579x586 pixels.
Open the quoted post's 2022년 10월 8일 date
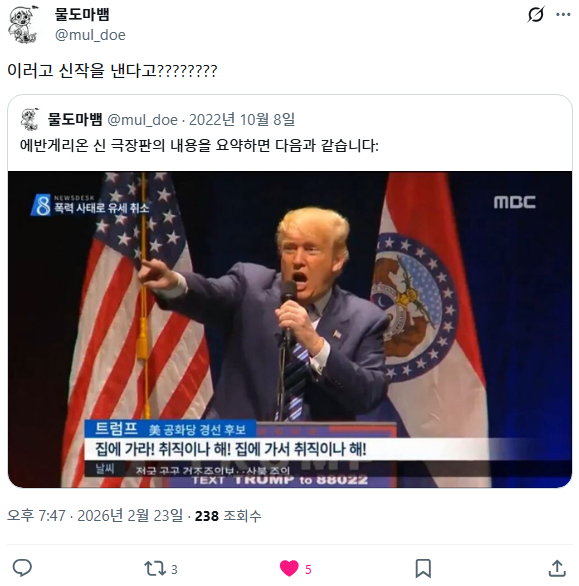[242, 120]
